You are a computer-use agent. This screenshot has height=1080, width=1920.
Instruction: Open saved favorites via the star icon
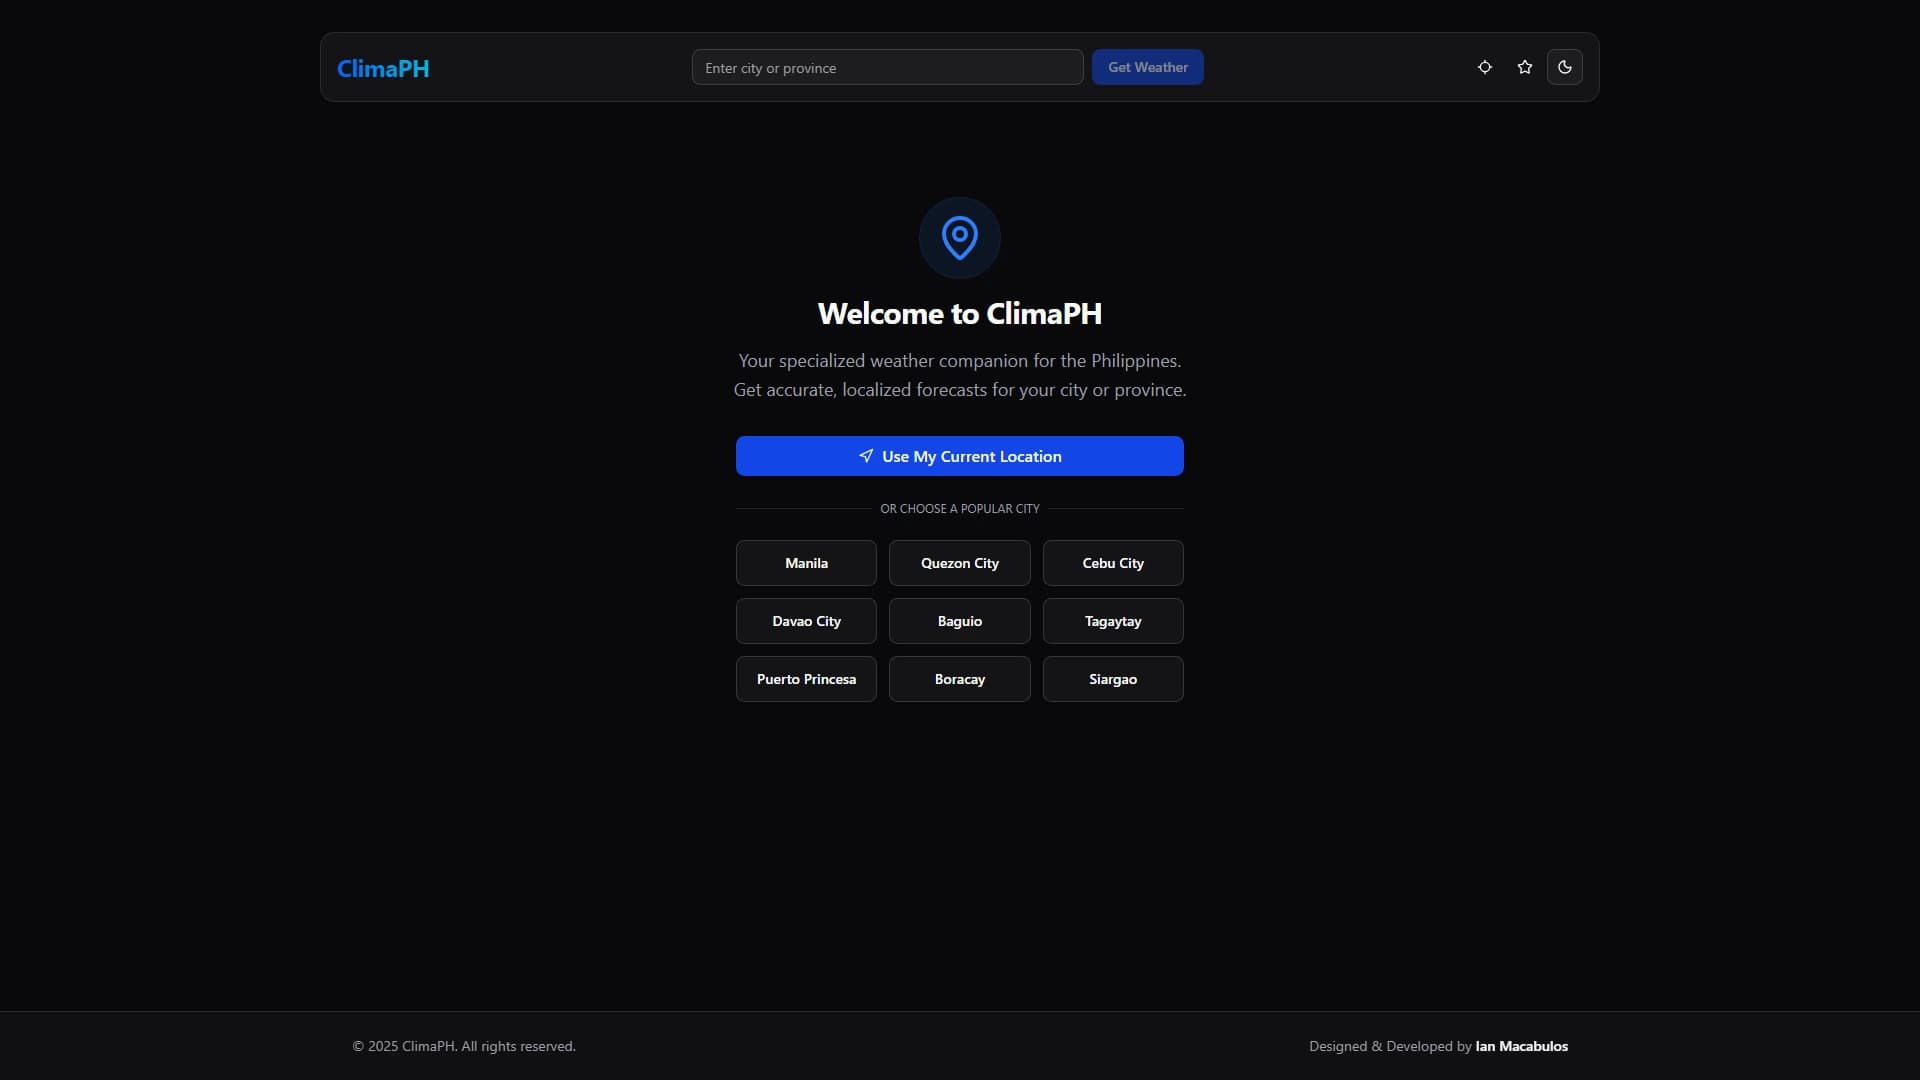pyautogui.click(x=1524, y=67)
